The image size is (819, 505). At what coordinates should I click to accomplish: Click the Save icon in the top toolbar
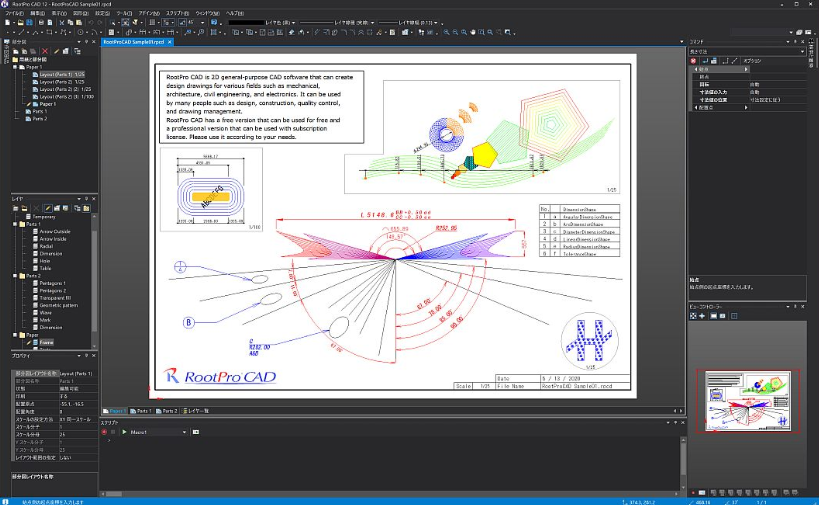[x=30, y=21]
